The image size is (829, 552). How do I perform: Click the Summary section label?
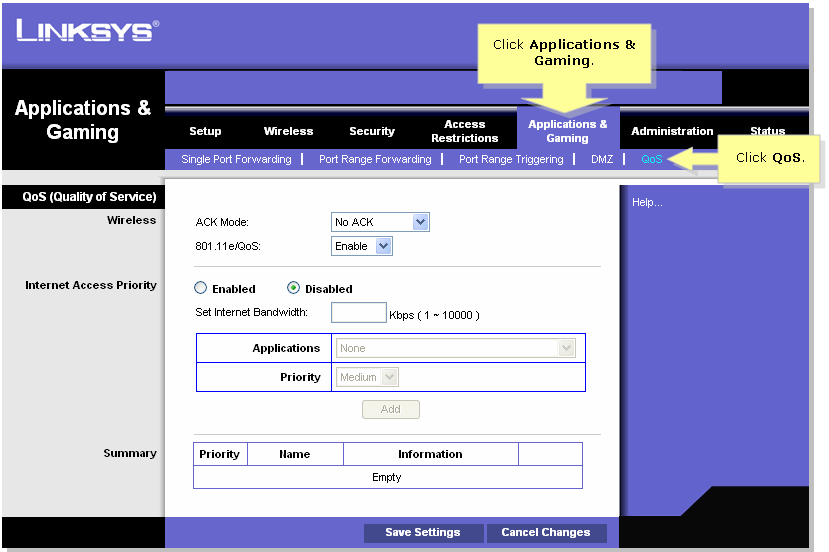130,453
